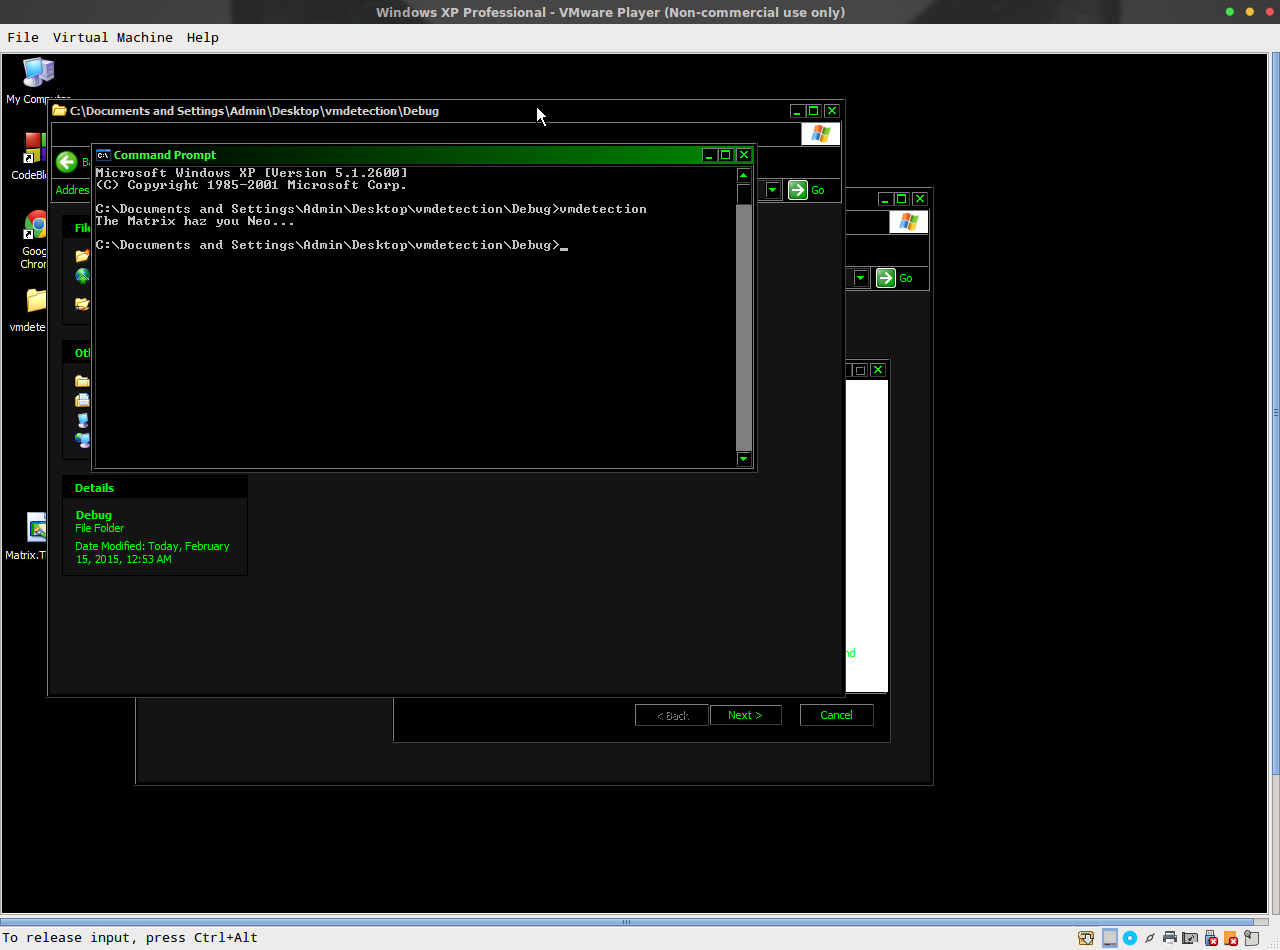Open VMware Player File menu
1280x950 pixels.
(x=23, y=37)
